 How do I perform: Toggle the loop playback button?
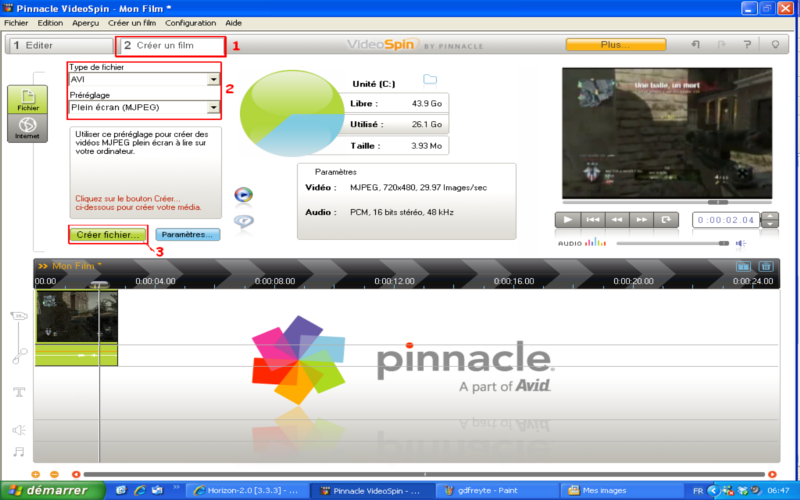(666, 220)
